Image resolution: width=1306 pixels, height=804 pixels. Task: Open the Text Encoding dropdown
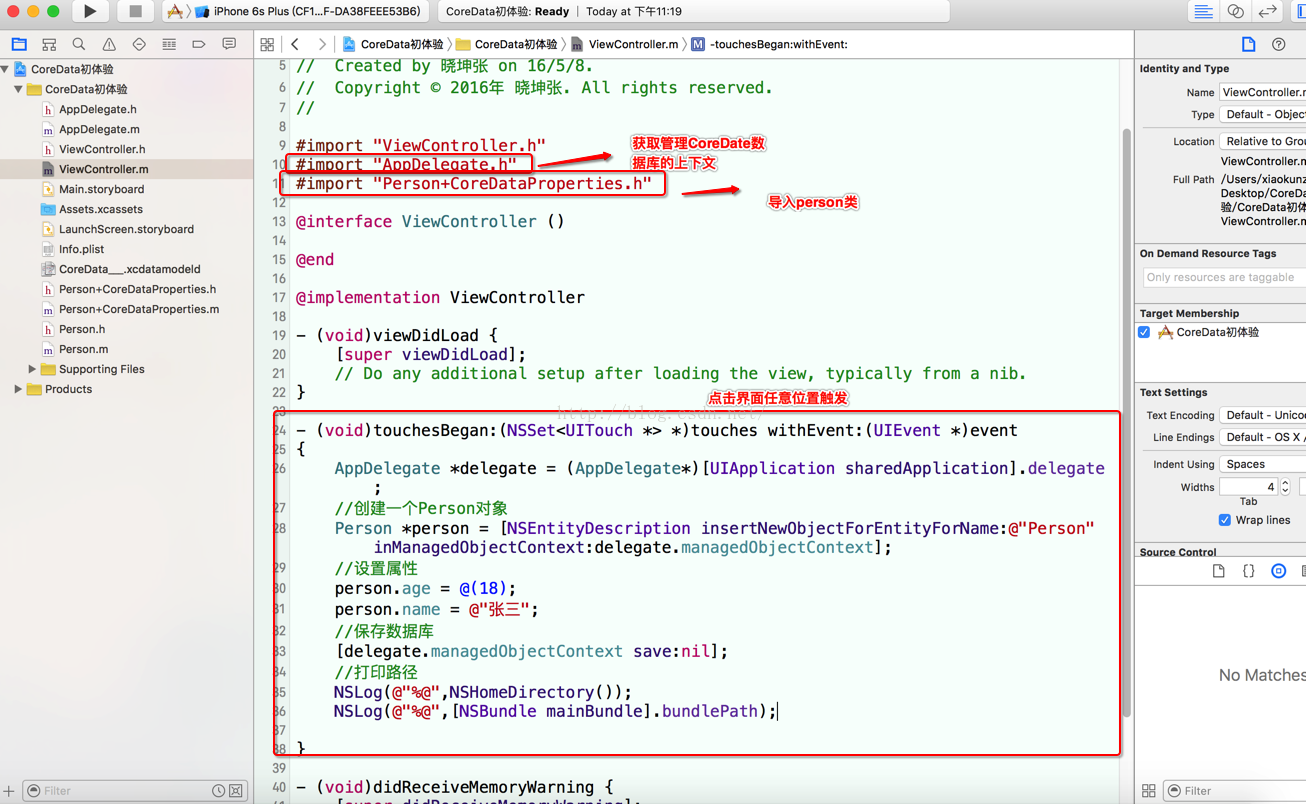tap(1262, 415)
